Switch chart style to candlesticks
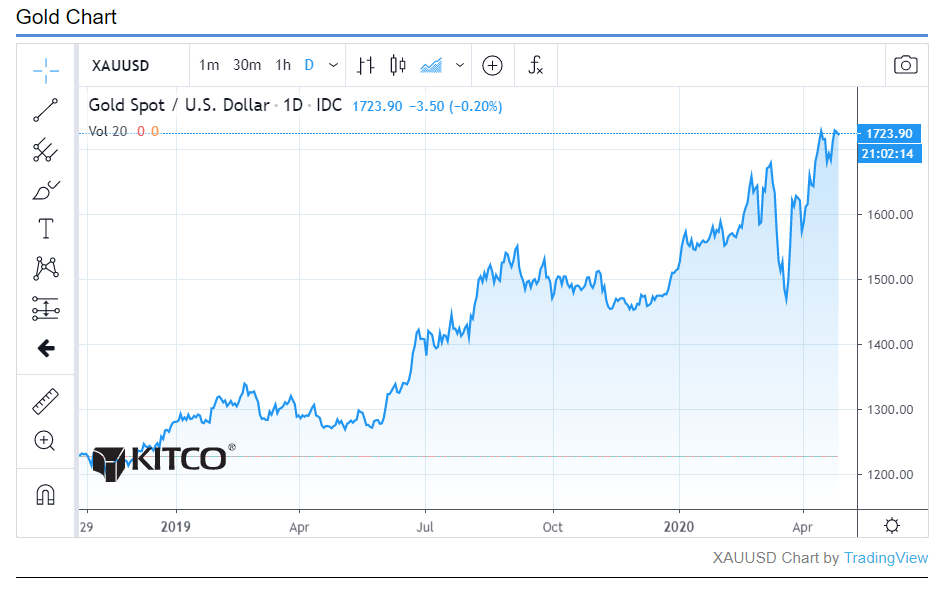Viewport: 949px width, 589px height. (x=398, y=65)
